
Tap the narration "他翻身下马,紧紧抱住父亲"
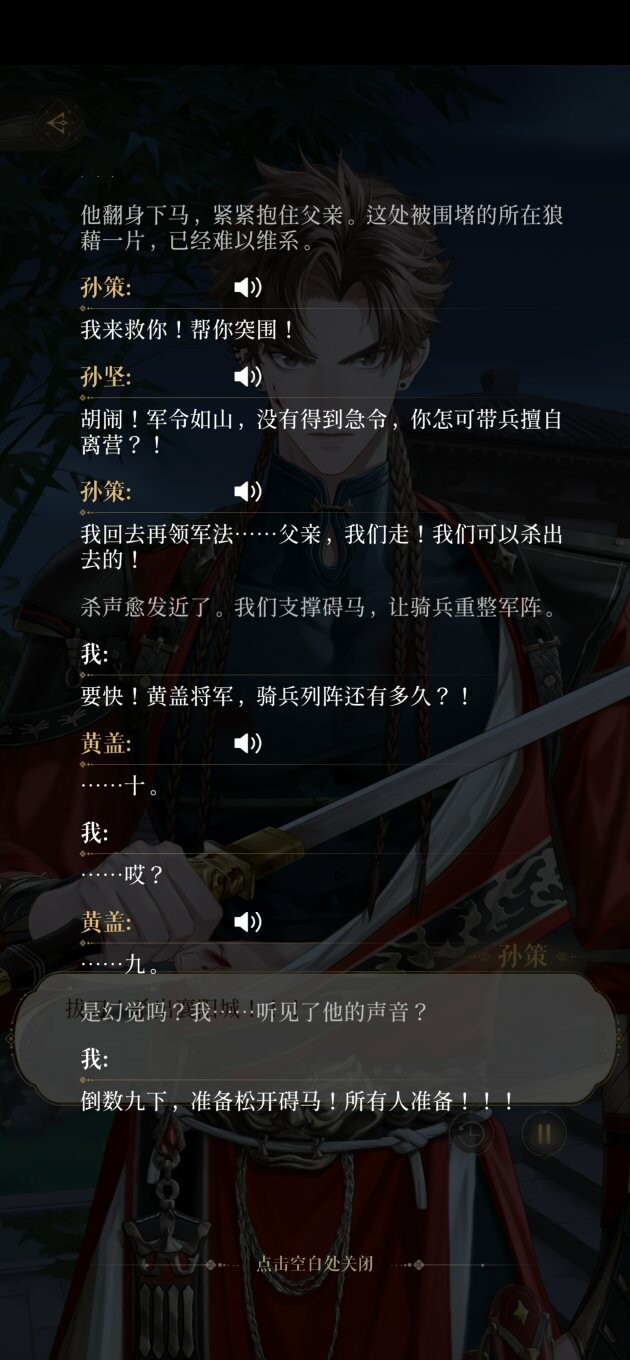coord(322,227)
